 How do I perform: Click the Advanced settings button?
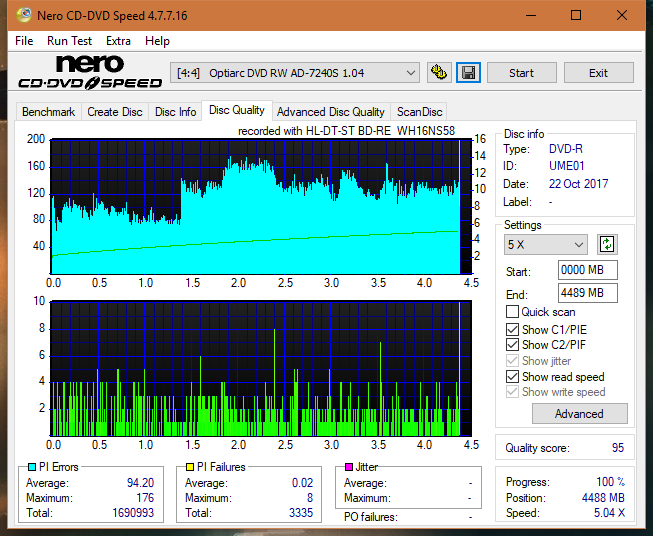[x=579, y=414]
